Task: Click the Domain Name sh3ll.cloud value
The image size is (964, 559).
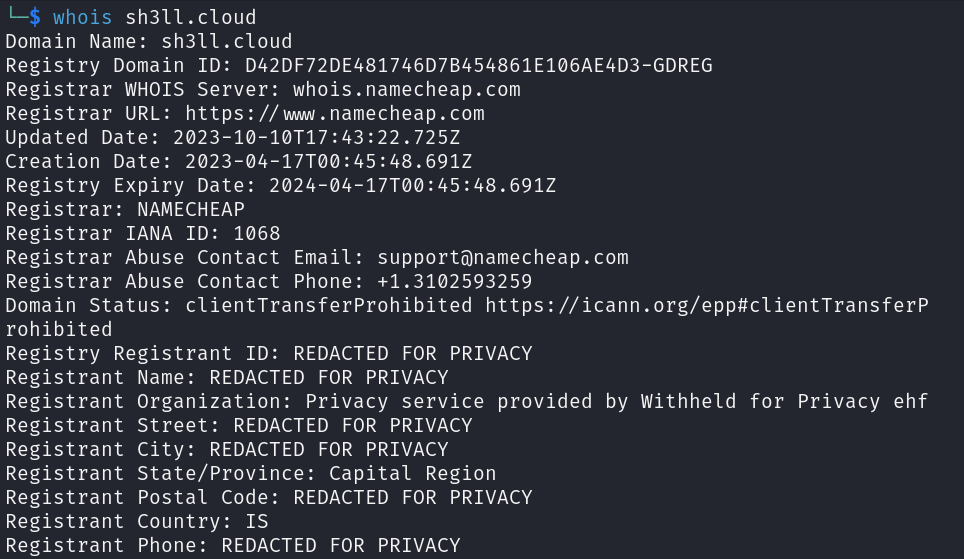Action: [226, 42]
